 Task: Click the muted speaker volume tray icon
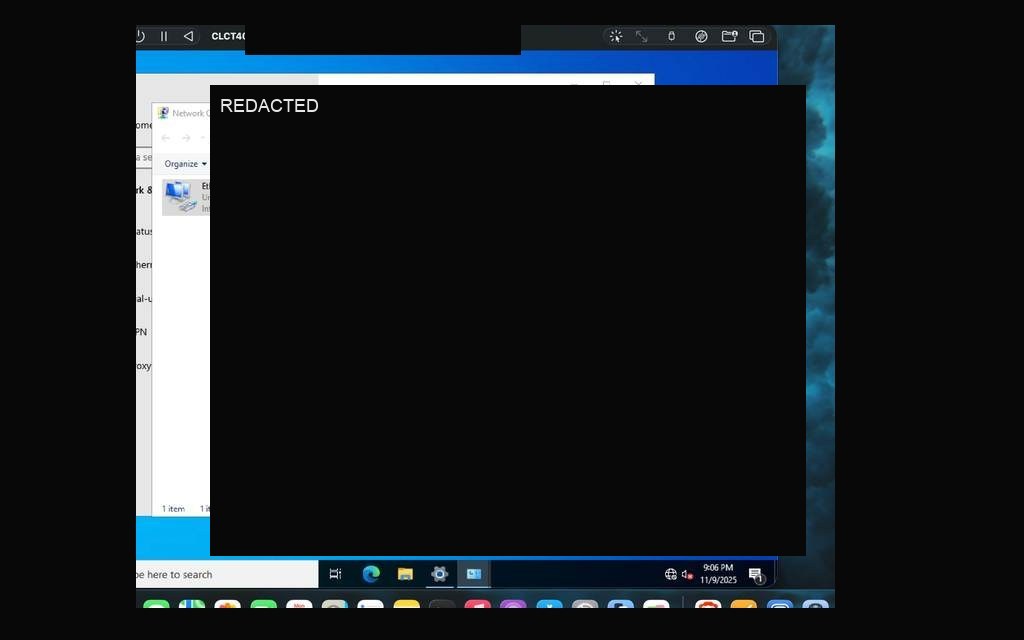[x=687, y=575]
